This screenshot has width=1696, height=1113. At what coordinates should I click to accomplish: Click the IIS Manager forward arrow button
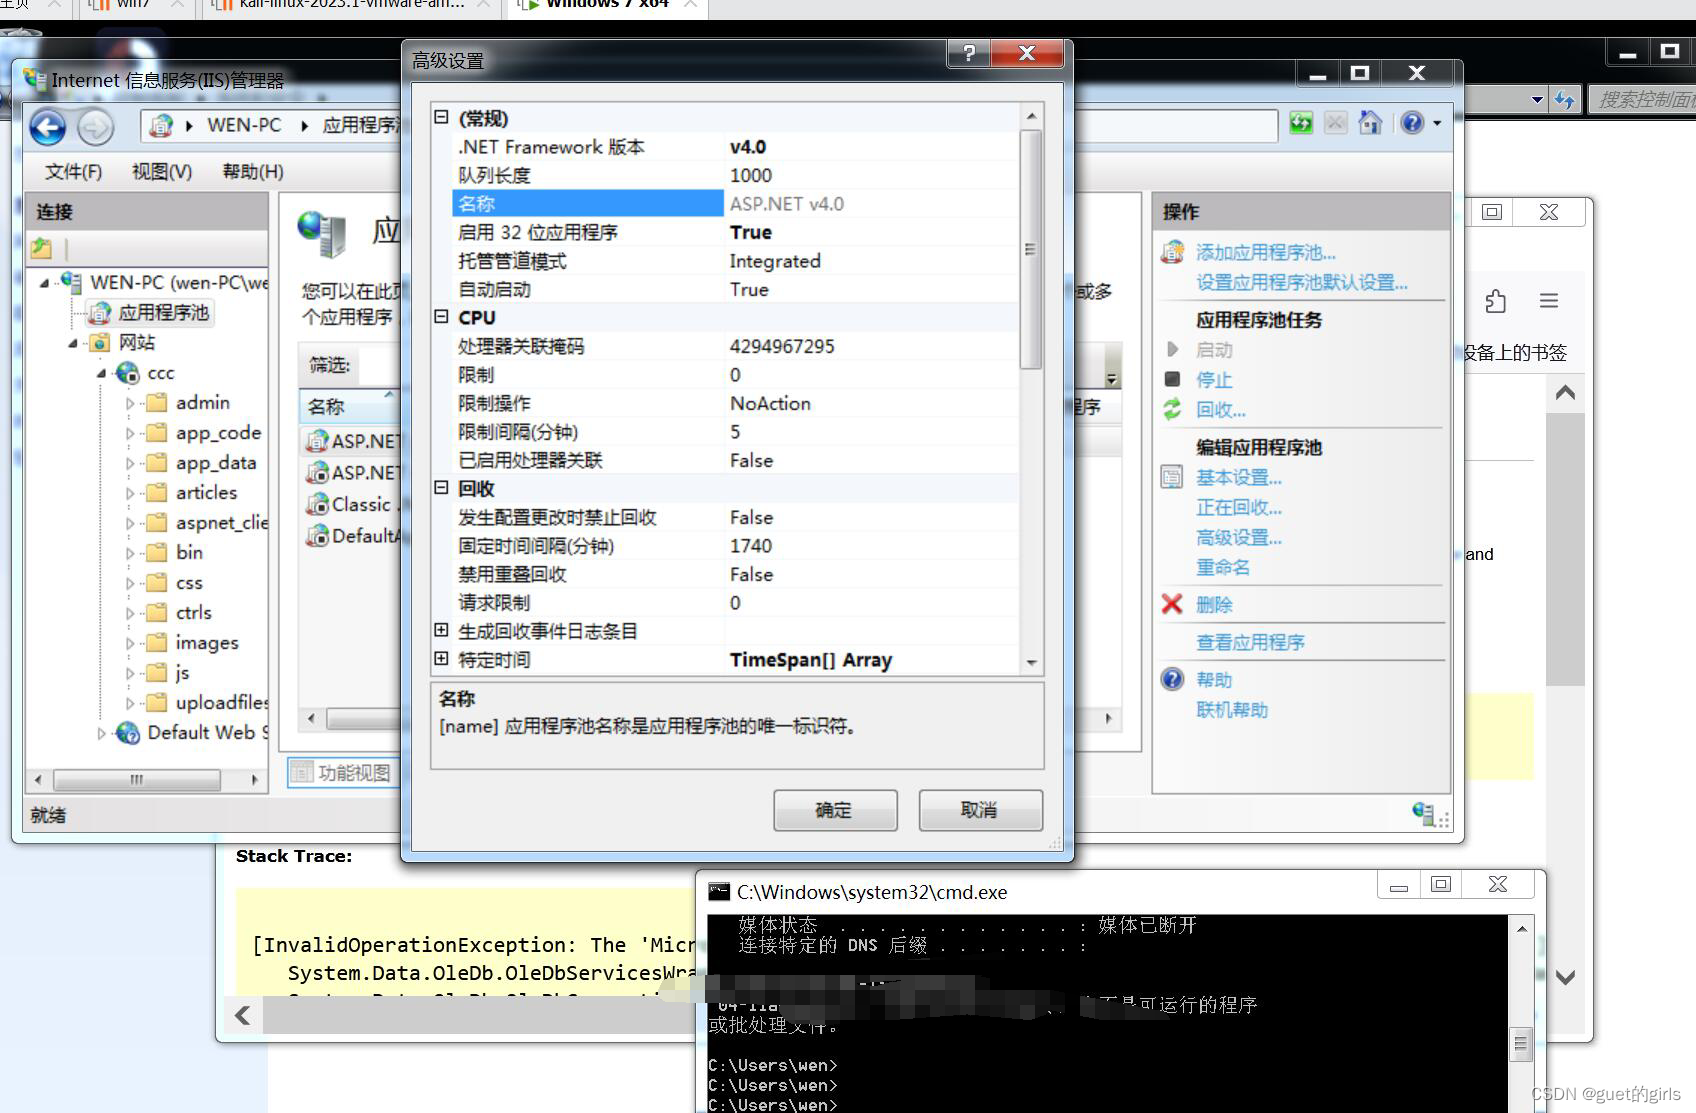coord(96,126)
